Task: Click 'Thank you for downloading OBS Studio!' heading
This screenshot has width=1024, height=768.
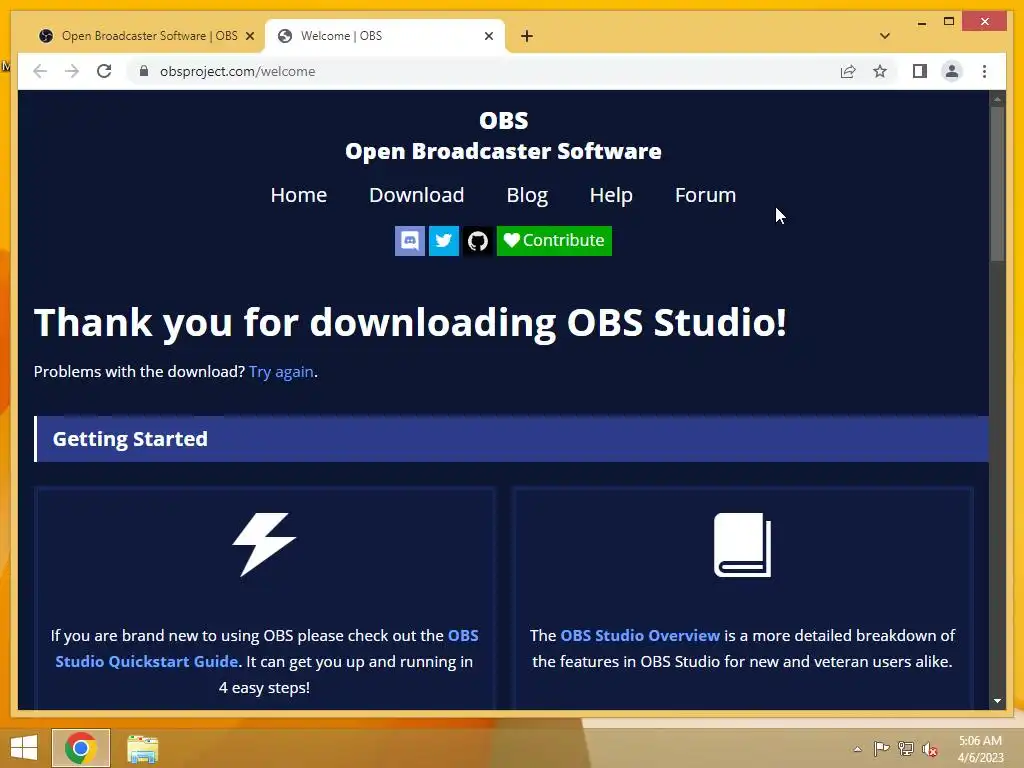Action: (410, 323)
